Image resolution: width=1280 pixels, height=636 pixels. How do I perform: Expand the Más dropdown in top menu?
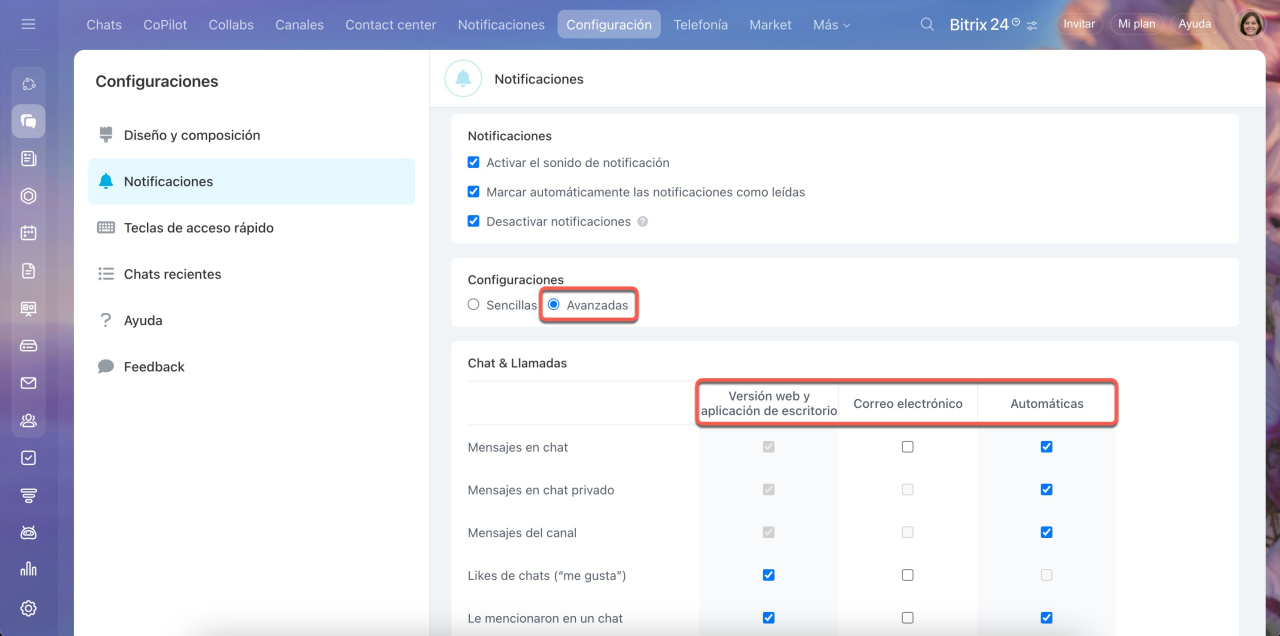click(832, 25)
